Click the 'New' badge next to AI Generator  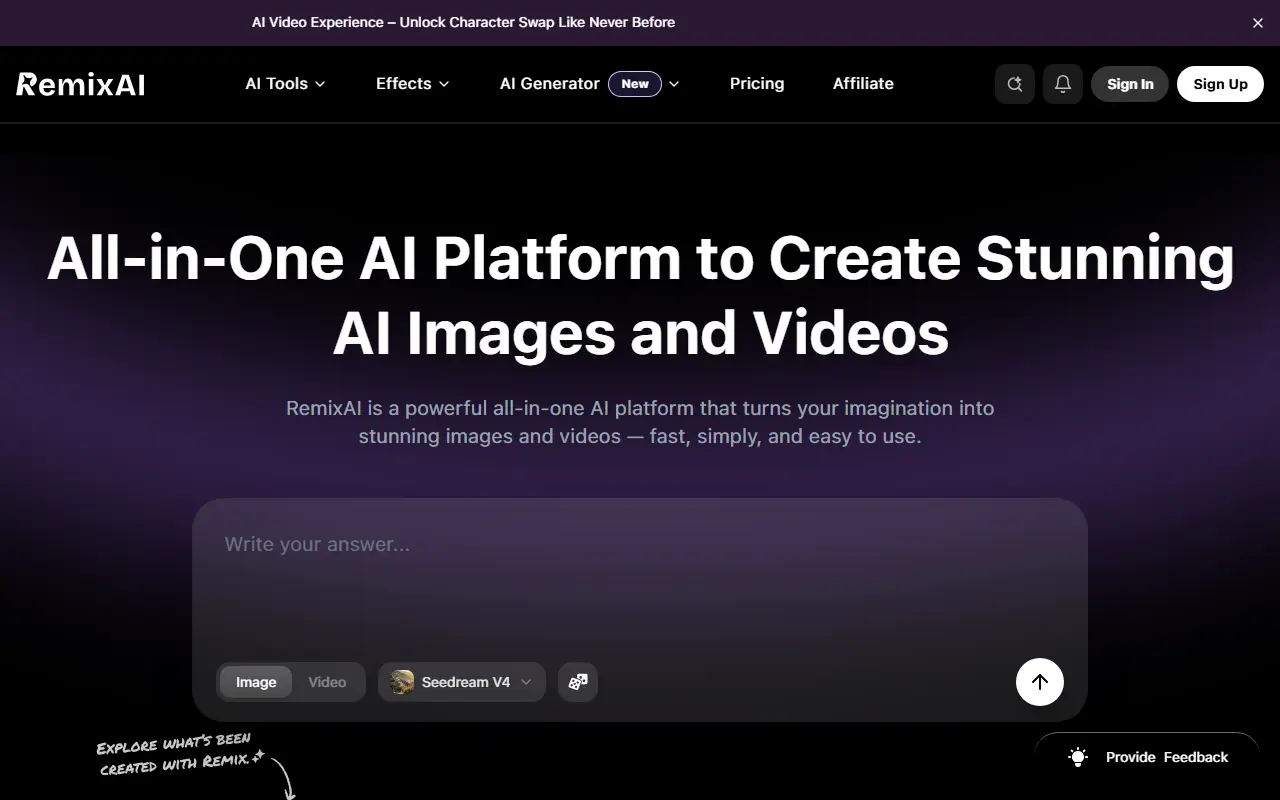click(x=635, y=84)
